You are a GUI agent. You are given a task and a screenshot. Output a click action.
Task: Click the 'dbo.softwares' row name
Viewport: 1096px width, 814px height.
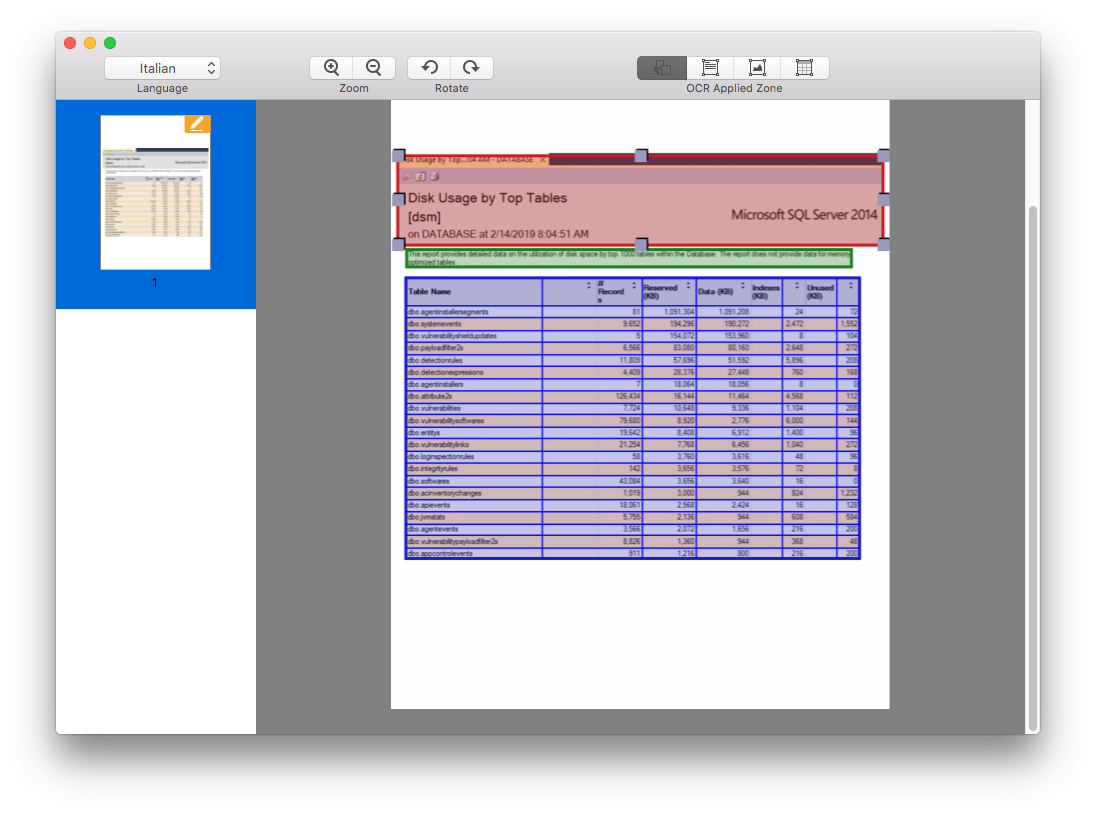click(428, 481)
